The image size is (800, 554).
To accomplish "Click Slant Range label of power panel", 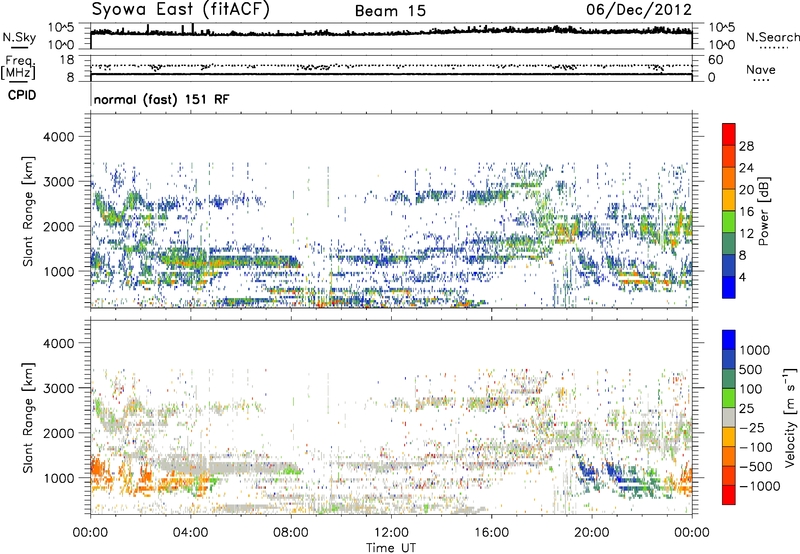I will tap(28, 211).
